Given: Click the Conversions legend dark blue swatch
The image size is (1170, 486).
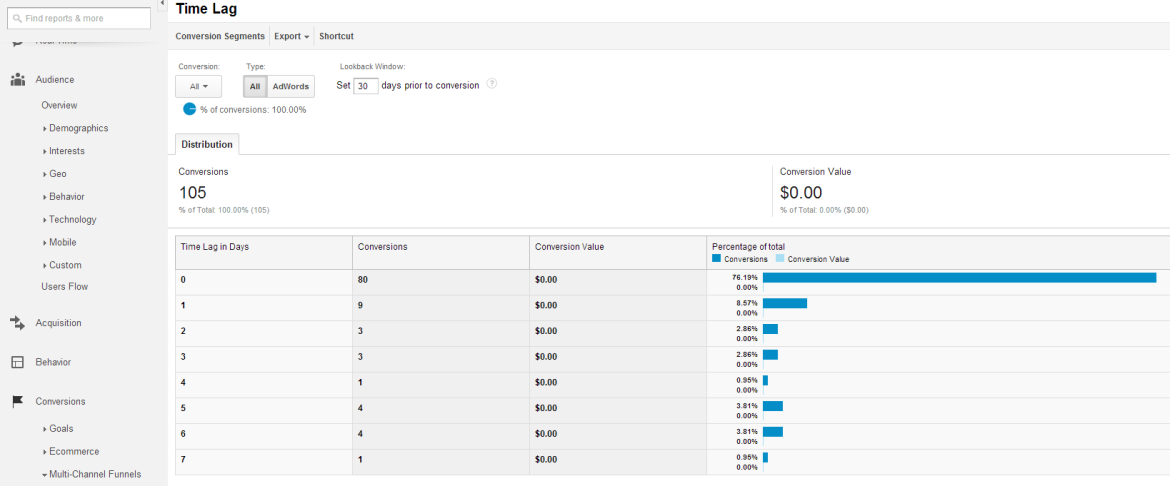Looking at the screenshot, I should coord(716,259).
